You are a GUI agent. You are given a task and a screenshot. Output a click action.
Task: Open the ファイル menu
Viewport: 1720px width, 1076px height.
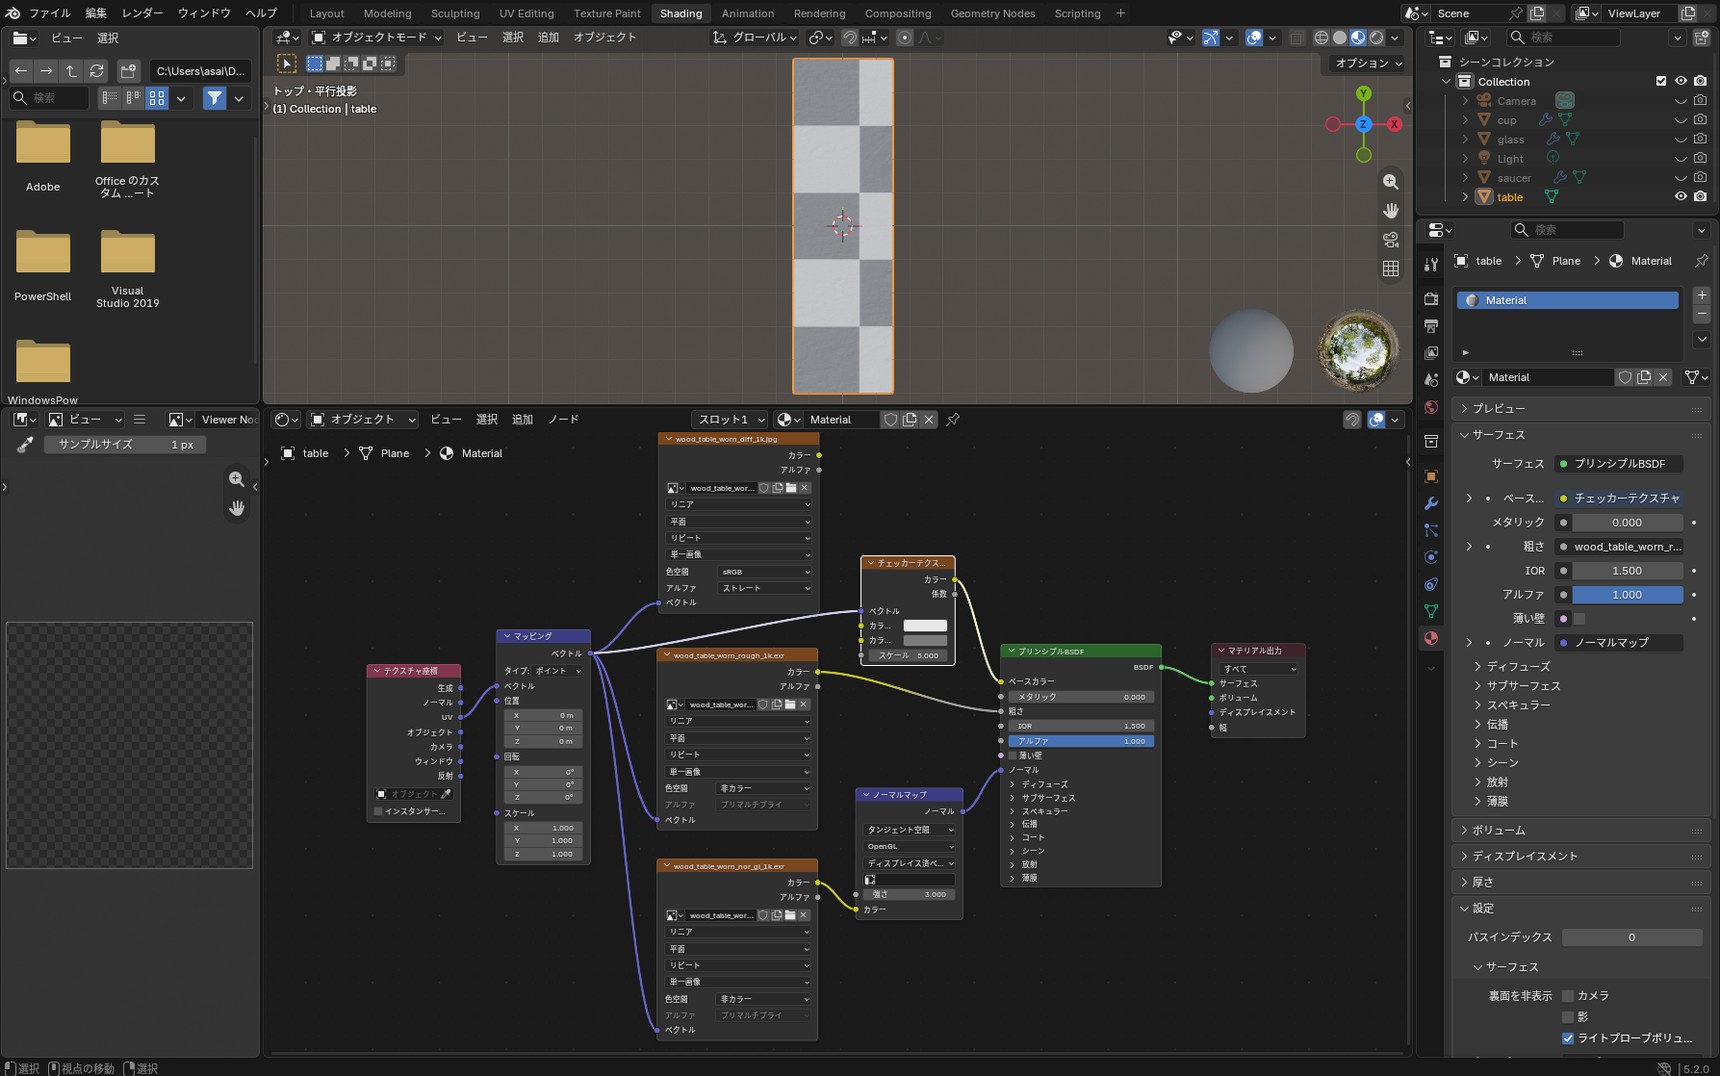pos(49,13)
